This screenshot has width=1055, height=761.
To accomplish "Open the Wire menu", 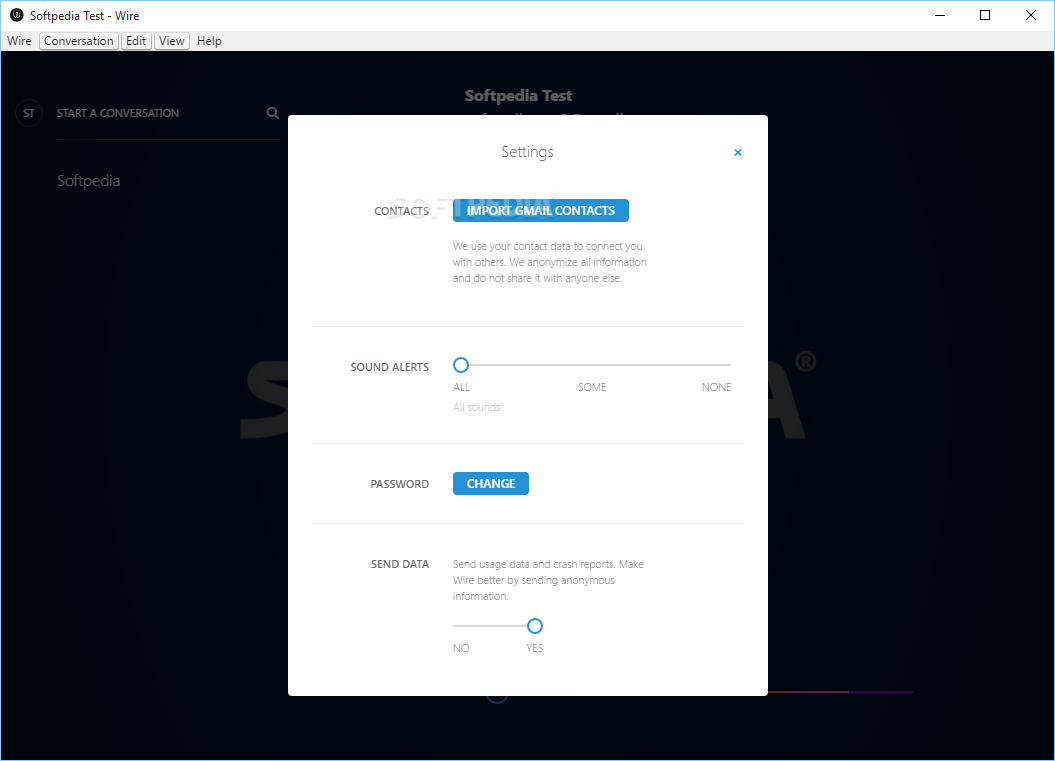I will [x=19, y=41].
